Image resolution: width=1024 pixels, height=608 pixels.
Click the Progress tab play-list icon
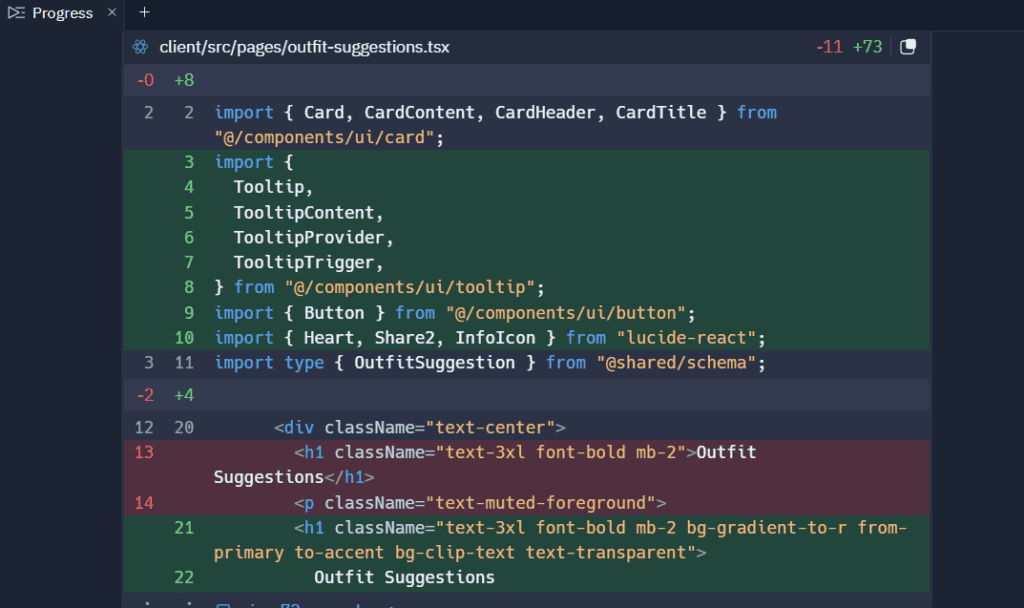coord(16,12)
